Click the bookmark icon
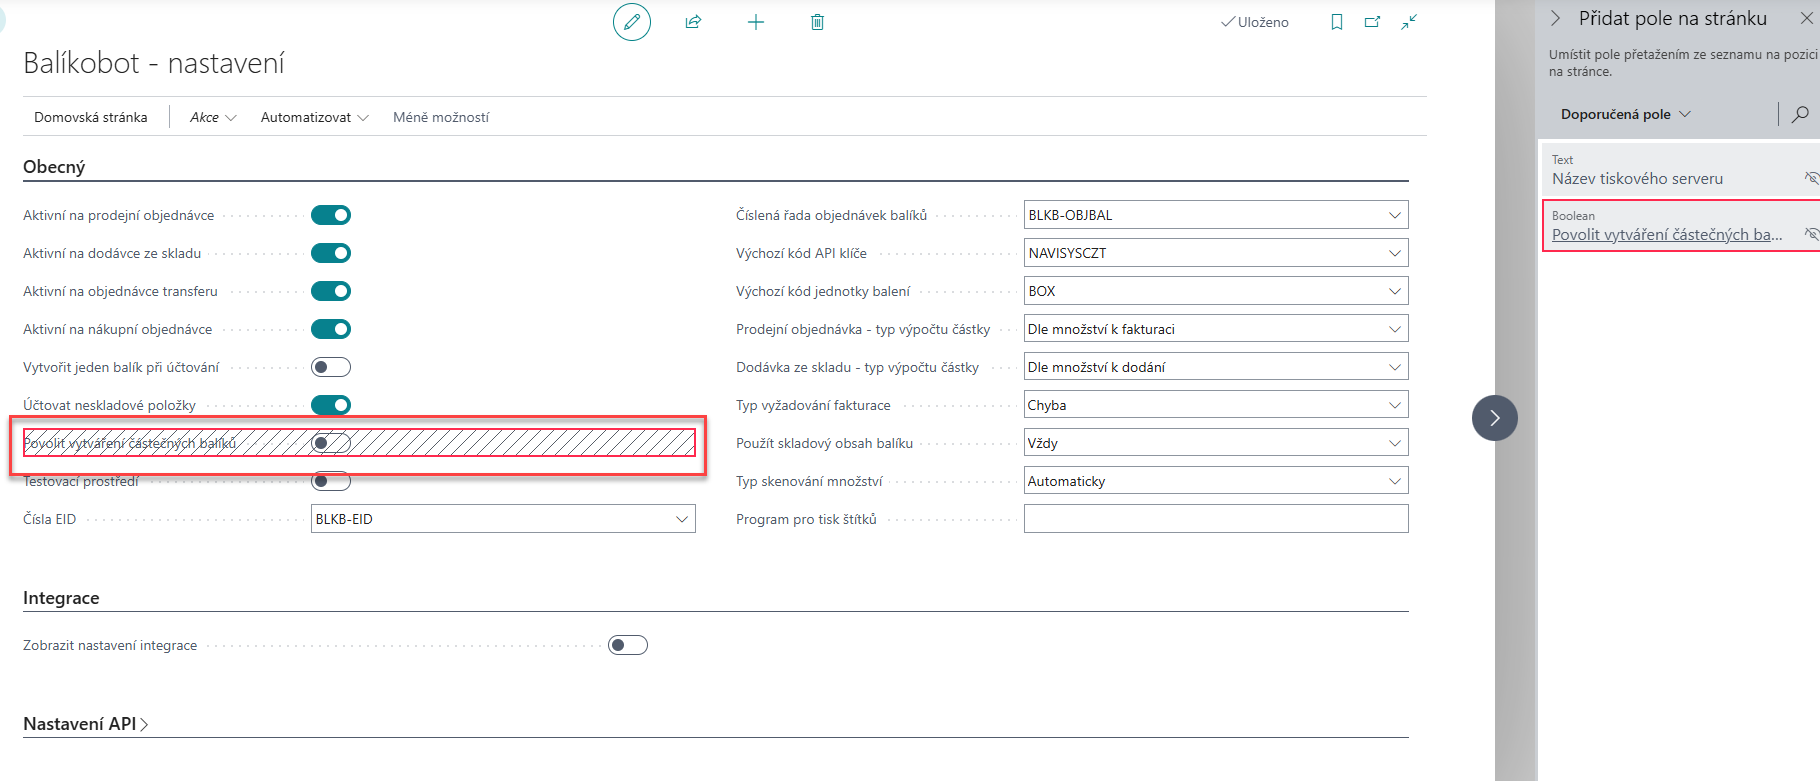The height and width of the screenshot is (781, 1820). (1336, 22)
